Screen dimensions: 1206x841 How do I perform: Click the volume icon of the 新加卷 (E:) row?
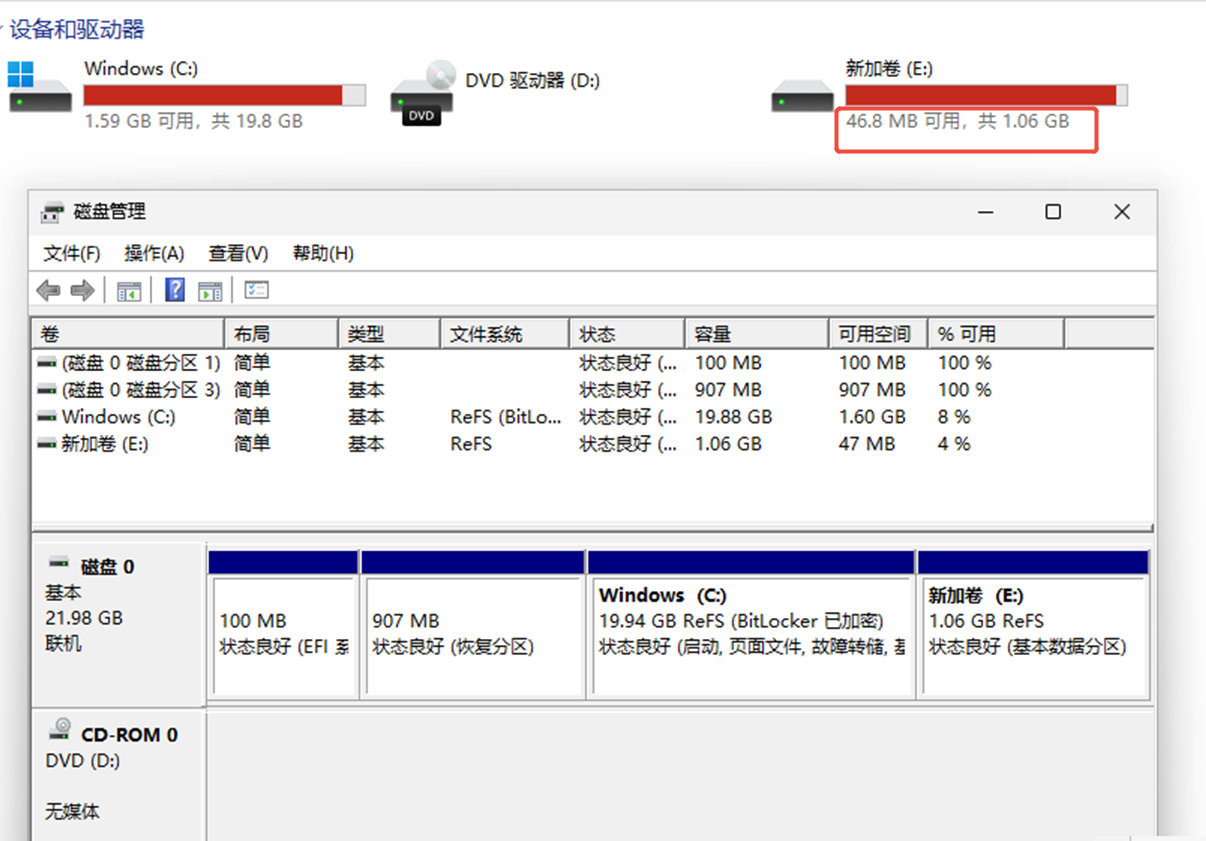[46, 444]
